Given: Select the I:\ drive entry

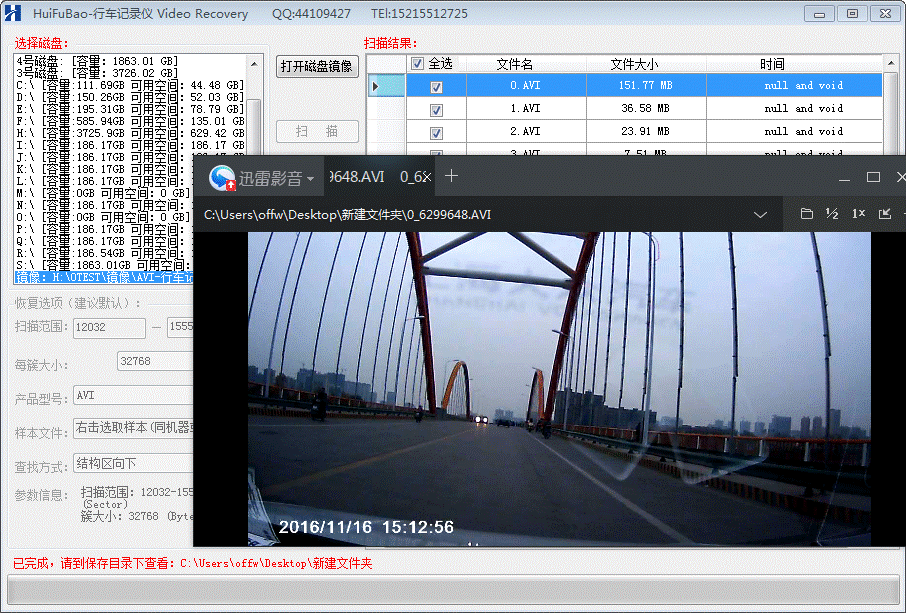Looking at the screenshot, I should [130, 145].
